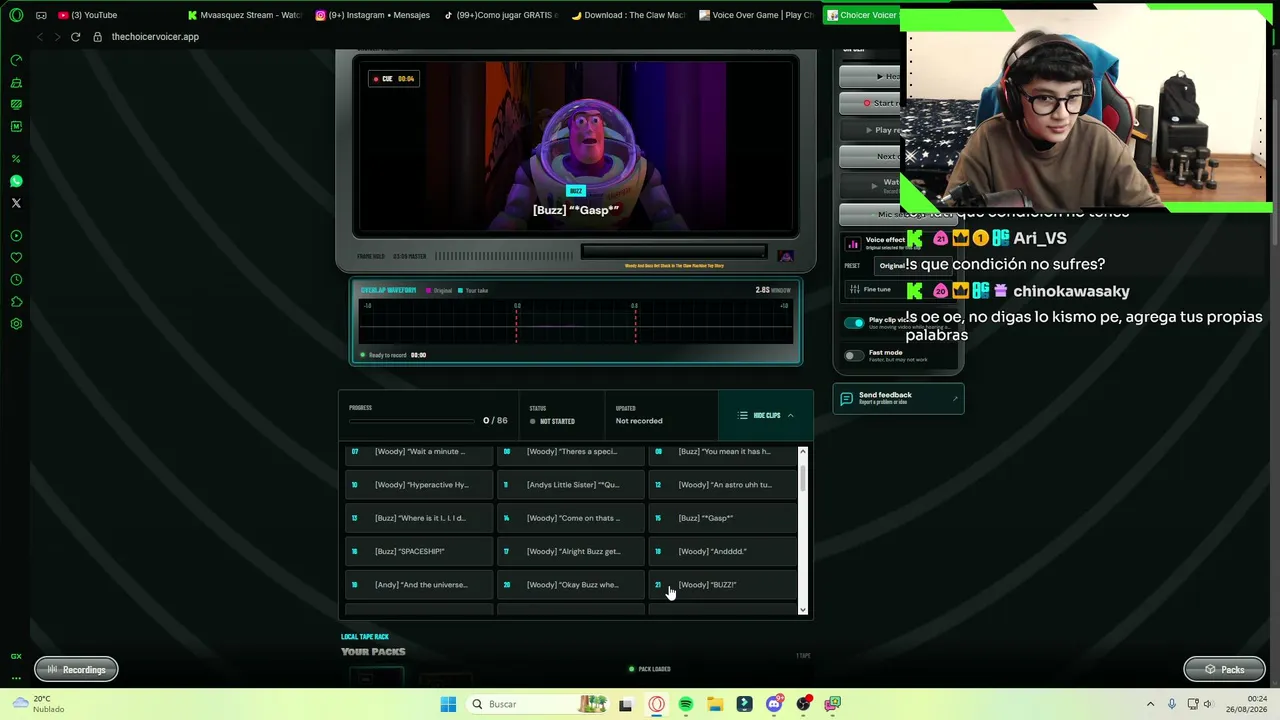Open Extensions cube icon in sidebar

[x=16, y=302]
